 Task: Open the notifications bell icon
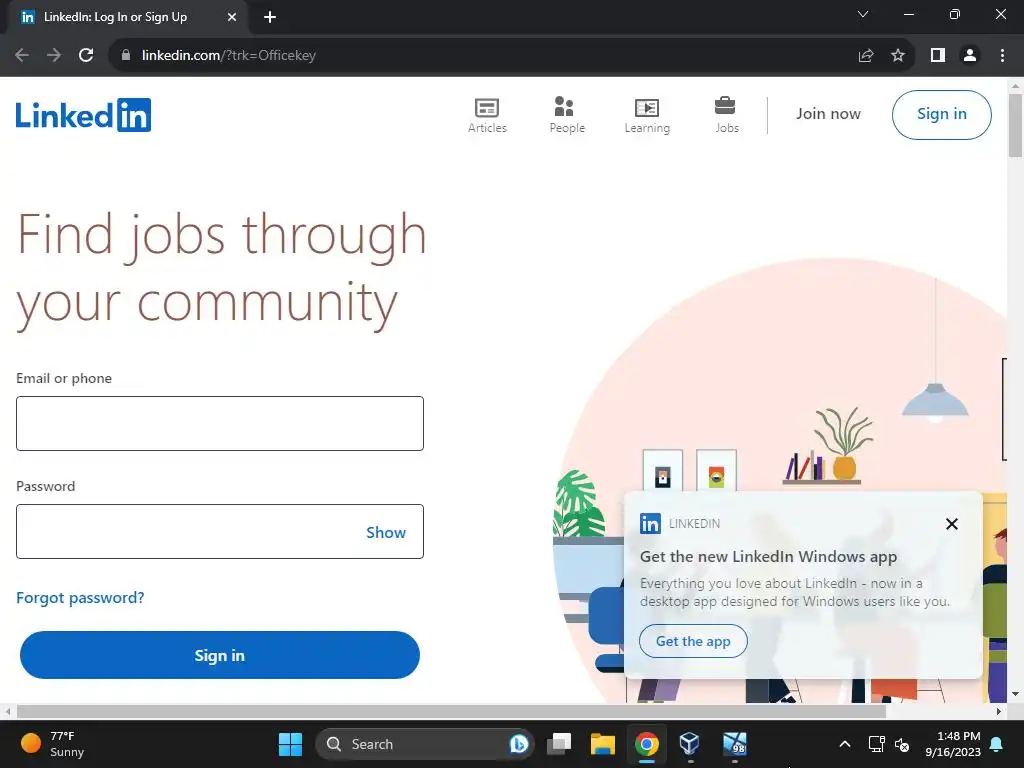(997, 744)
